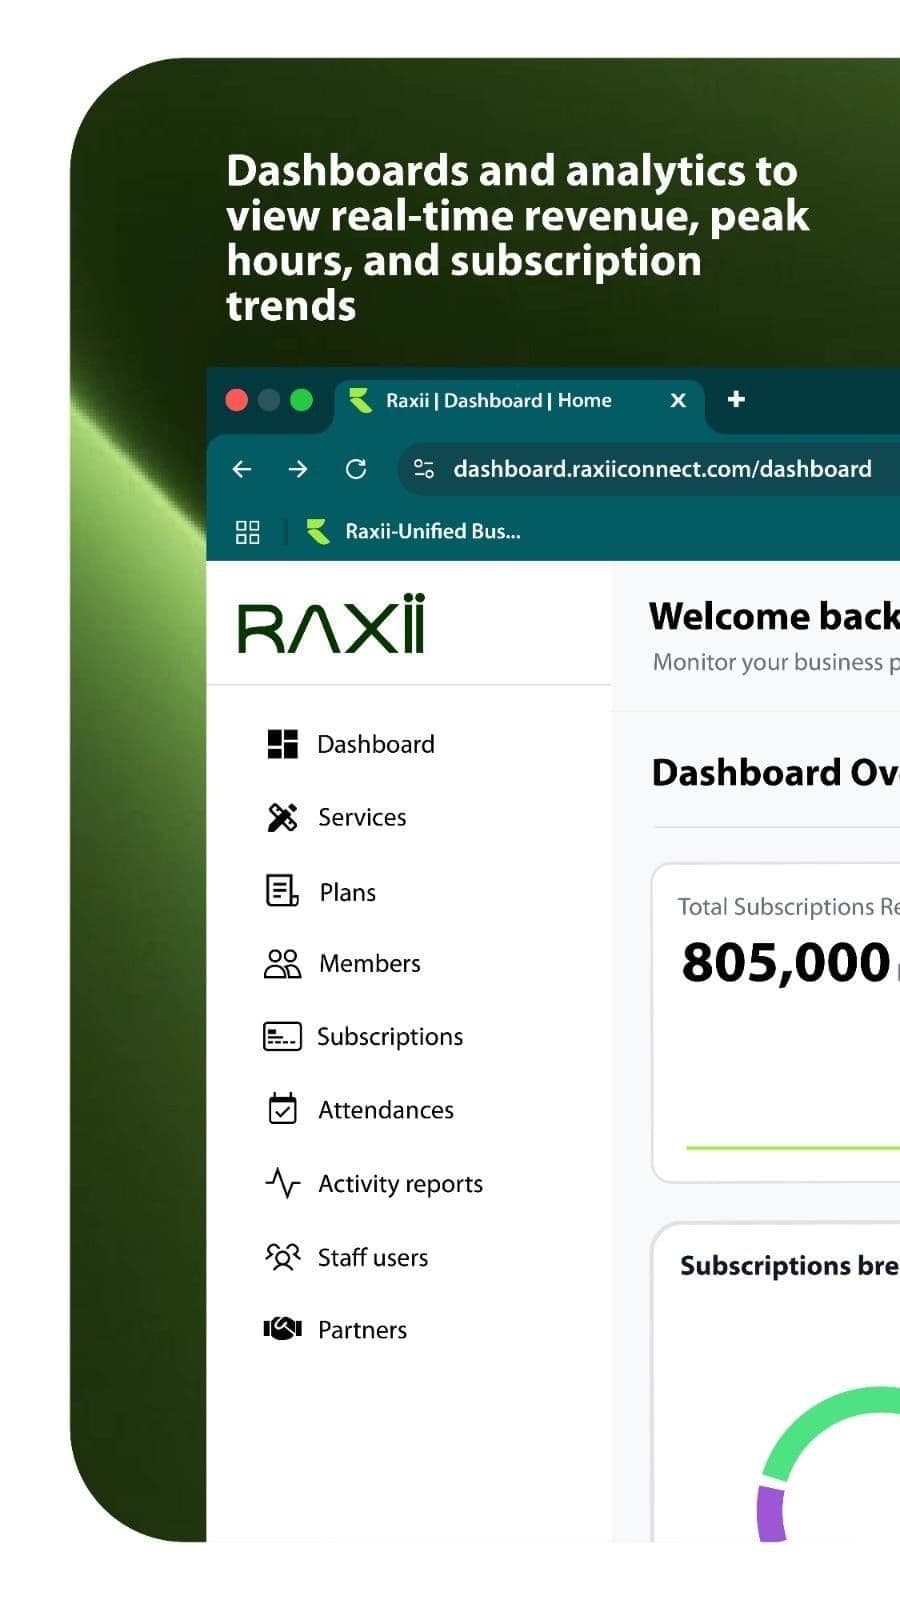Open a new browser tab with plus
The image size is (900, 1600).
click(736, 400)
